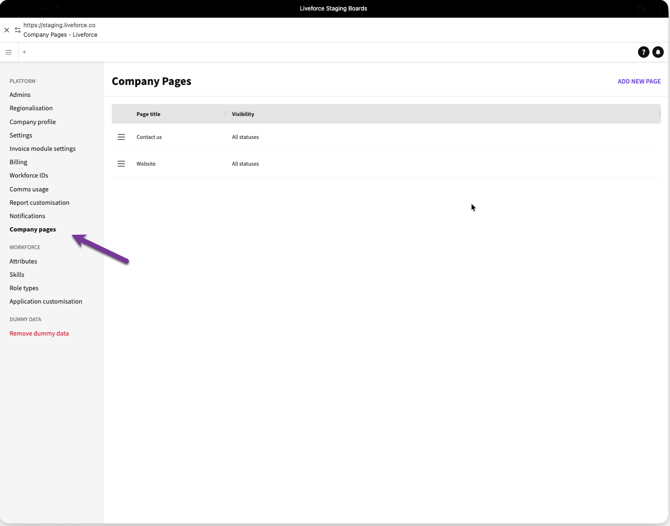Open the Contact us page entry
Screen dimensions: 670x526
point(149,137)
